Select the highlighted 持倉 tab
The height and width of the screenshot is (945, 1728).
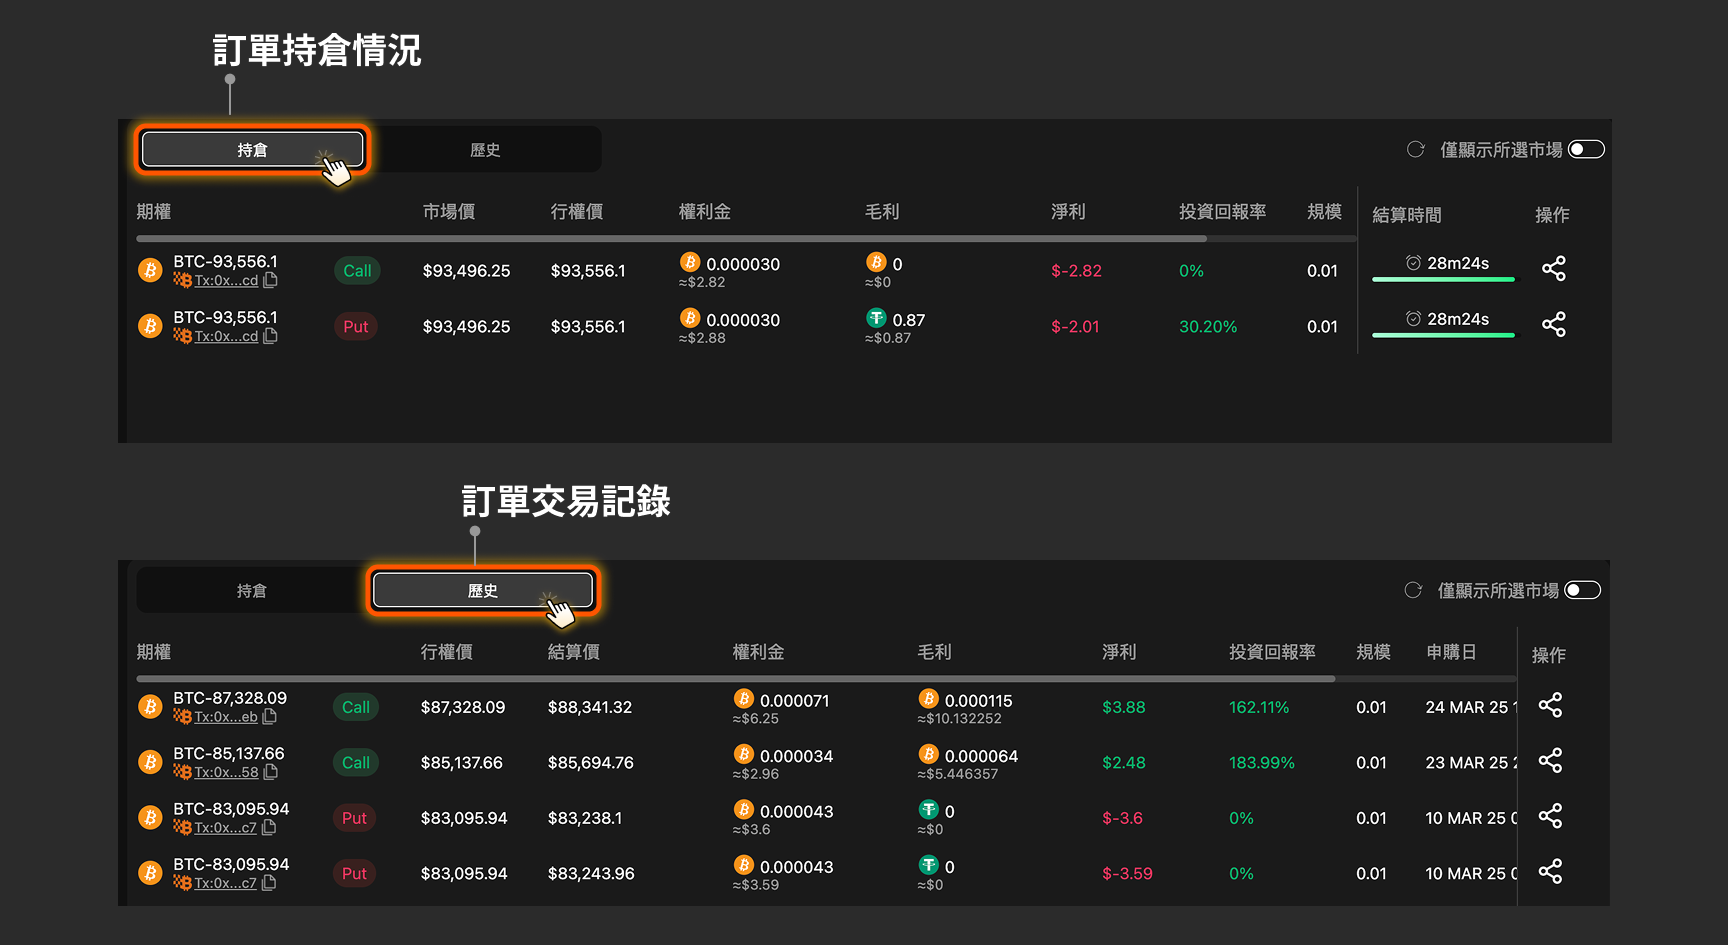[252, 150]
